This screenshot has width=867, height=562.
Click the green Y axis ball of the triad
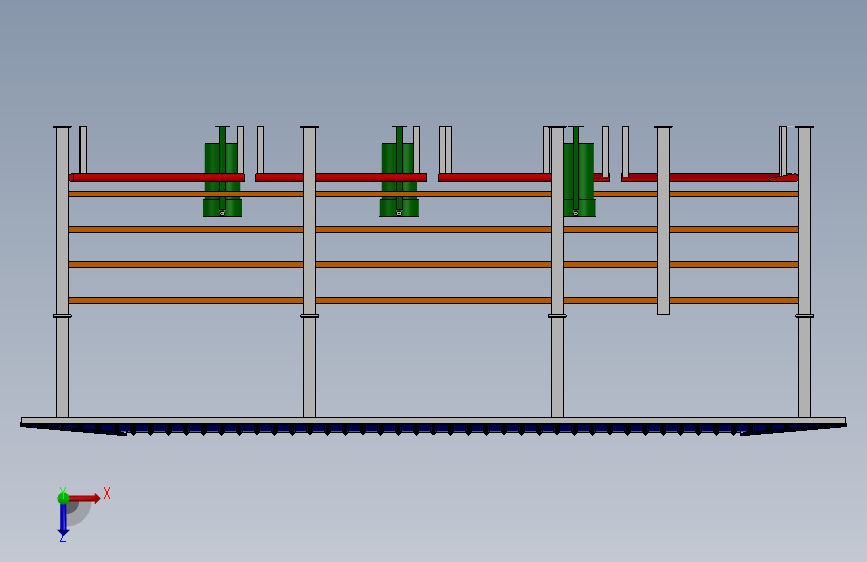63,498
